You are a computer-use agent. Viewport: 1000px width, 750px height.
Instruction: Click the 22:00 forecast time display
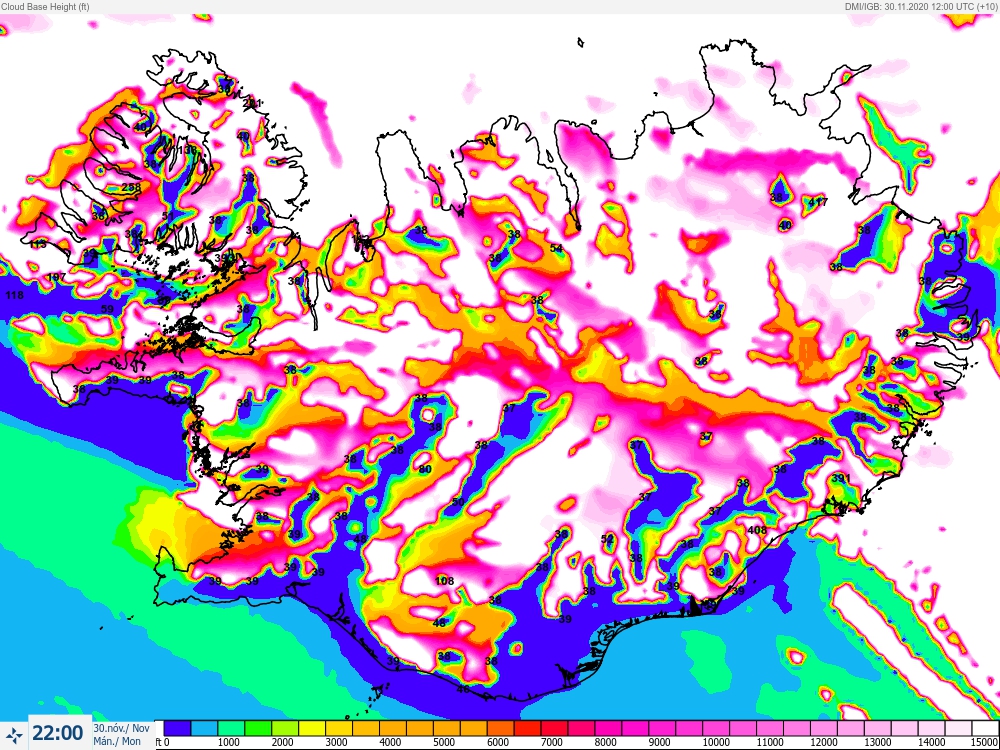coord(58,733)
